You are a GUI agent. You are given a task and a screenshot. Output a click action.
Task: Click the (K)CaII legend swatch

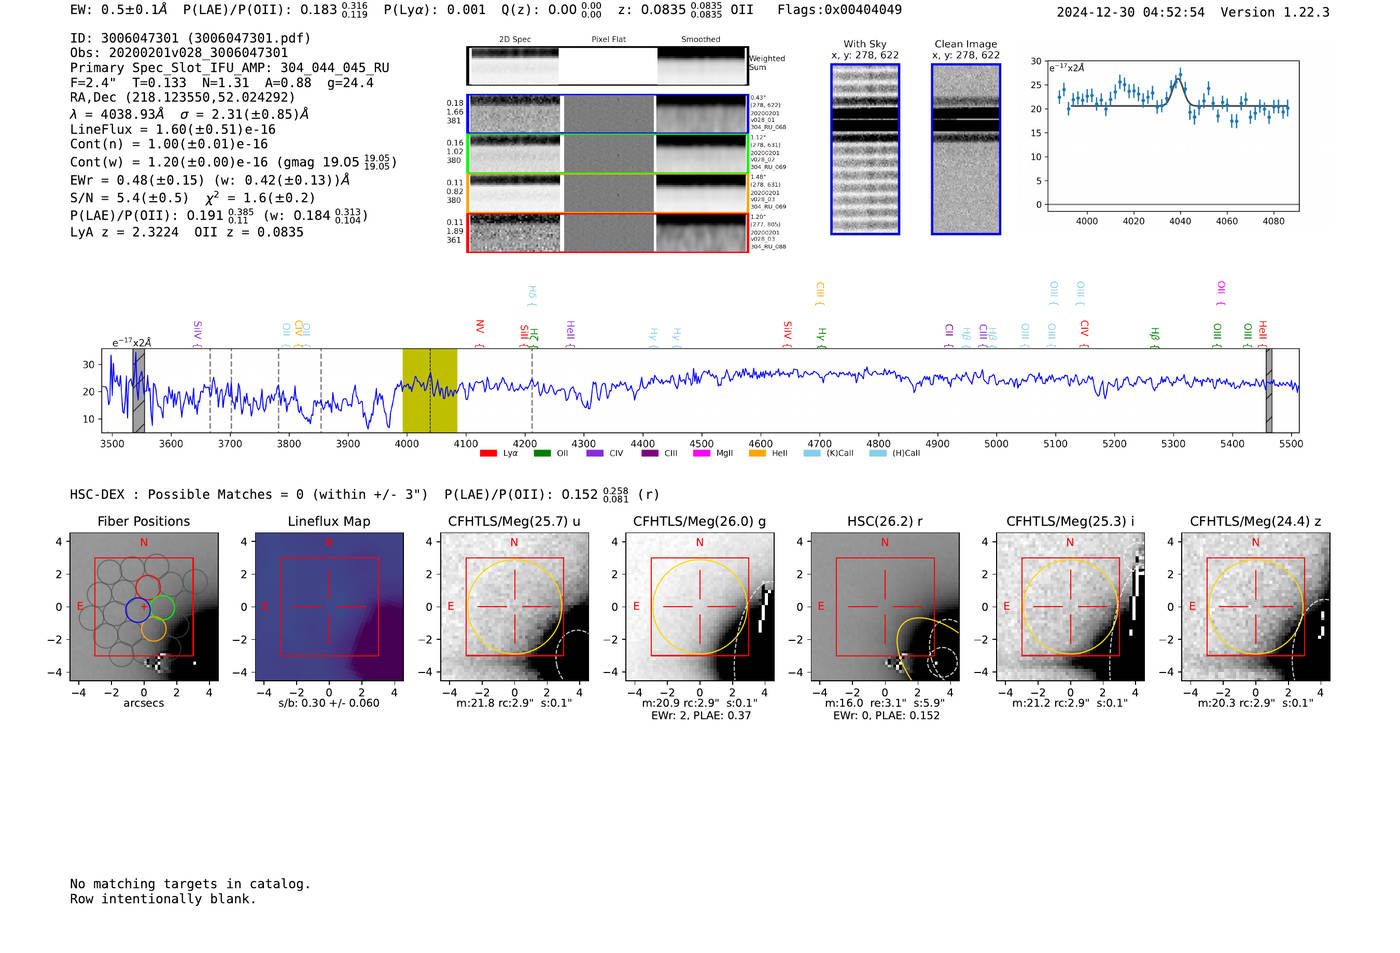tap(812, 454)
